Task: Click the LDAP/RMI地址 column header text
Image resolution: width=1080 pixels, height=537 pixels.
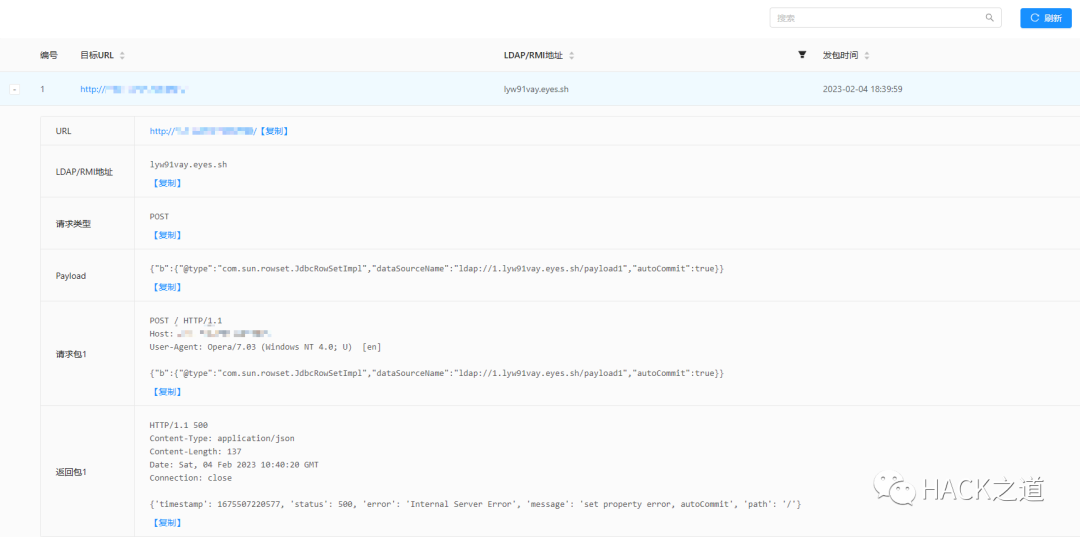Action: (x=534, y=55)
